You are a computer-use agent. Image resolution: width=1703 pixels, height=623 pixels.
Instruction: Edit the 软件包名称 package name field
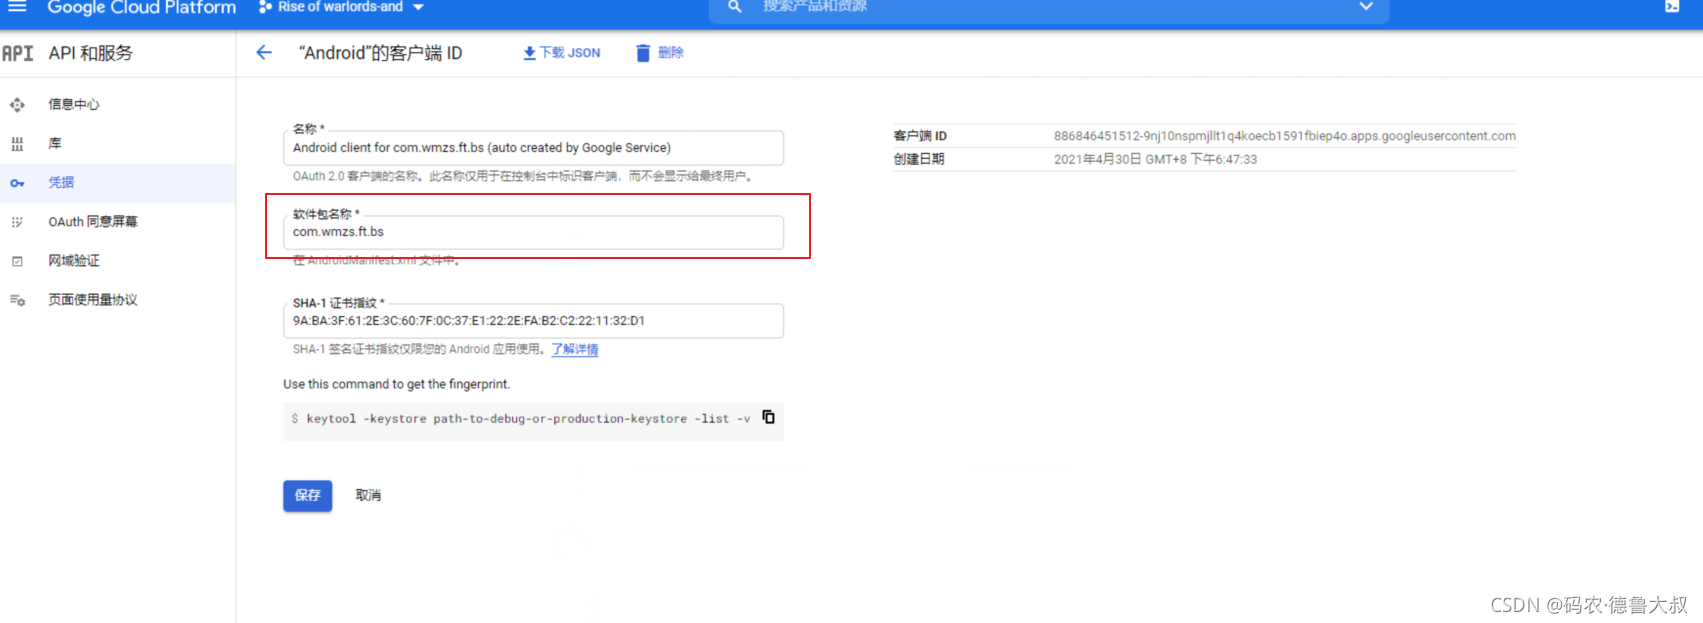click(533, 232)
